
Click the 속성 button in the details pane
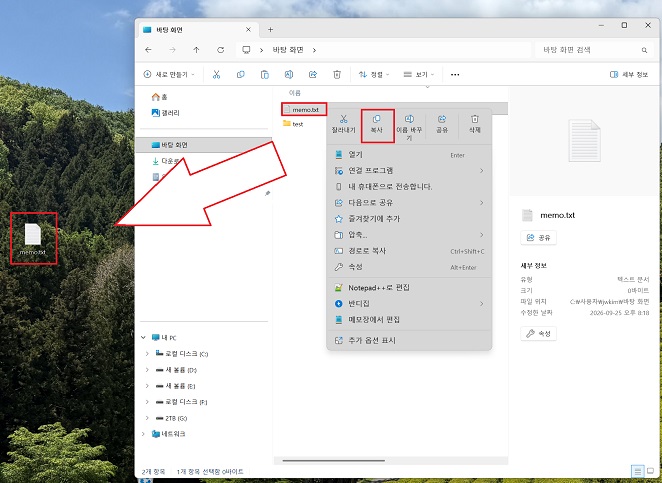tap(538, 334)
